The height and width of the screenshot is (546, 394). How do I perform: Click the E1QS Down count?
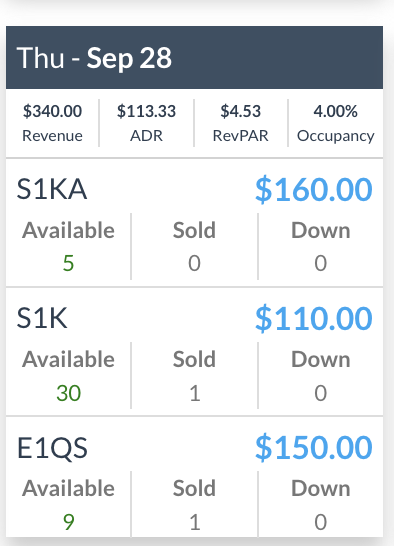320,522
